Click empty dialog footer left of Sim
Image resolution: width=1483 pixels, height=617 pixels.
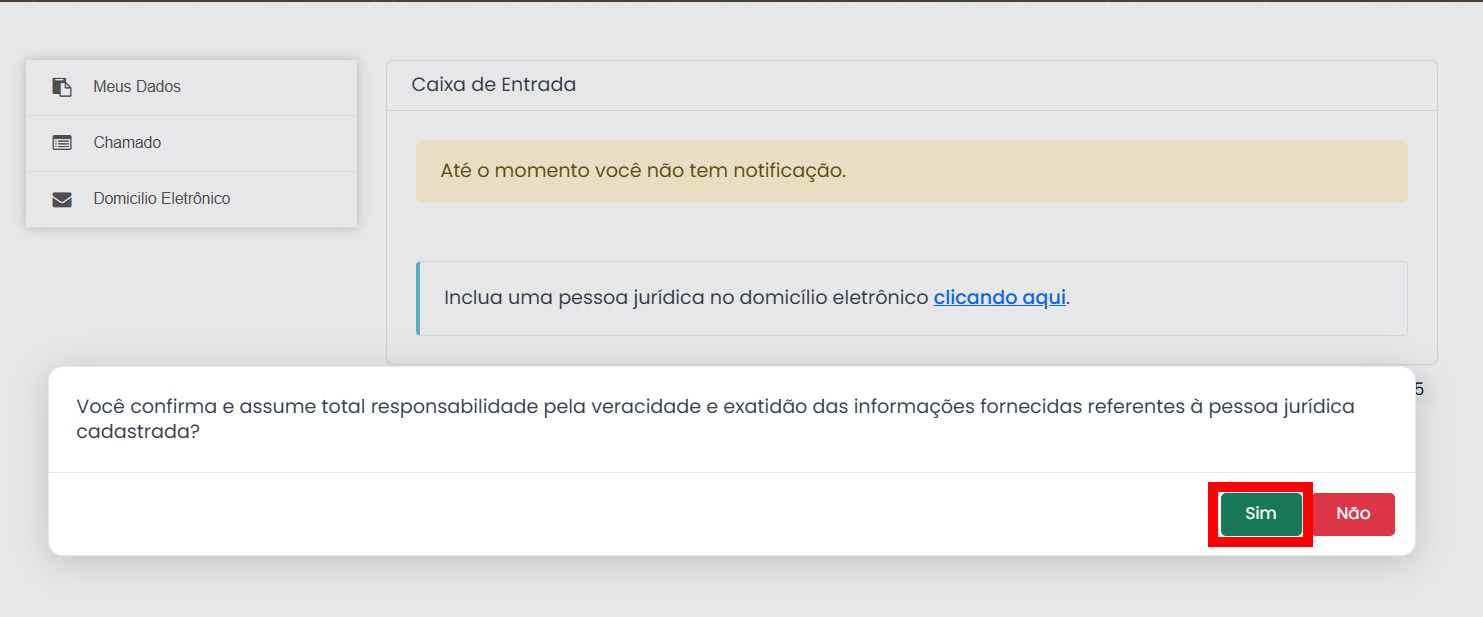pos(620,514)
